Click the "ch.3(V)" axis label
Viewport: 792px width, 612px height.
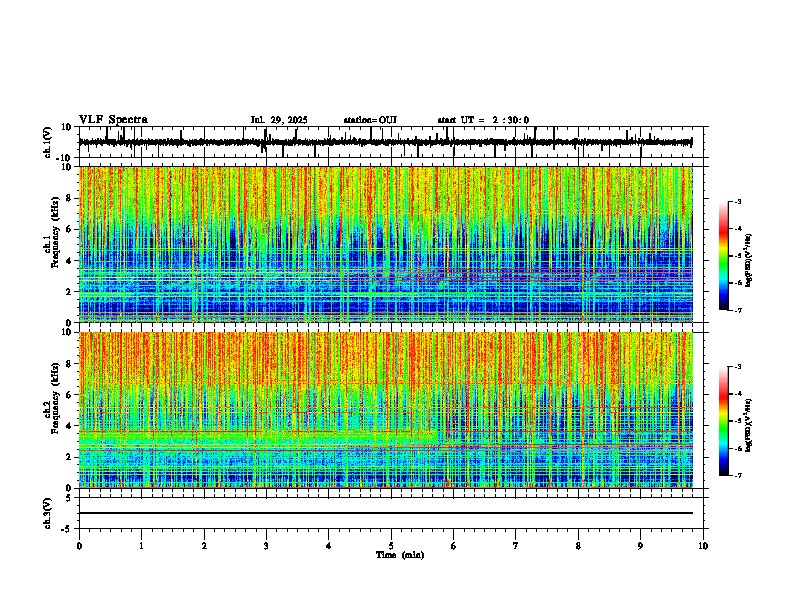(x=48, y=513)
